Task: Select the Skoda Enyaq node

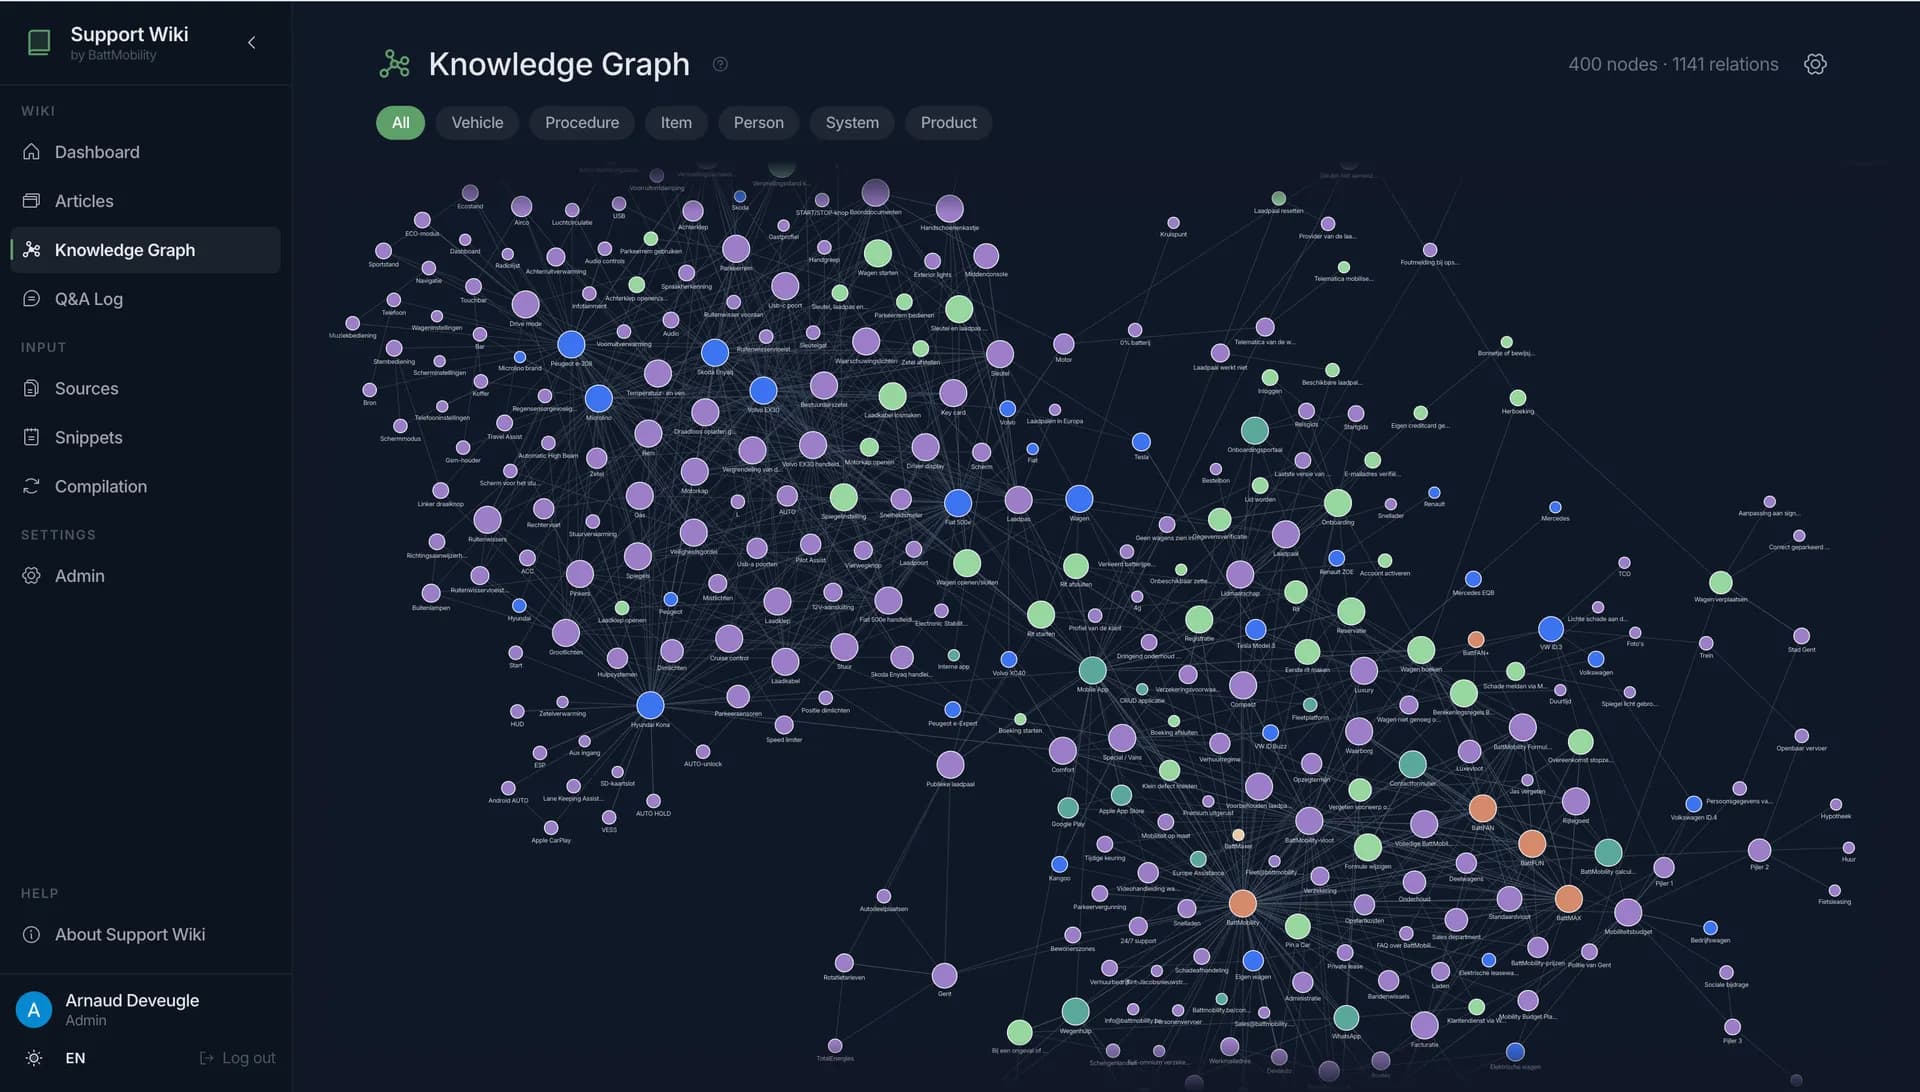Action: point(714,352)
